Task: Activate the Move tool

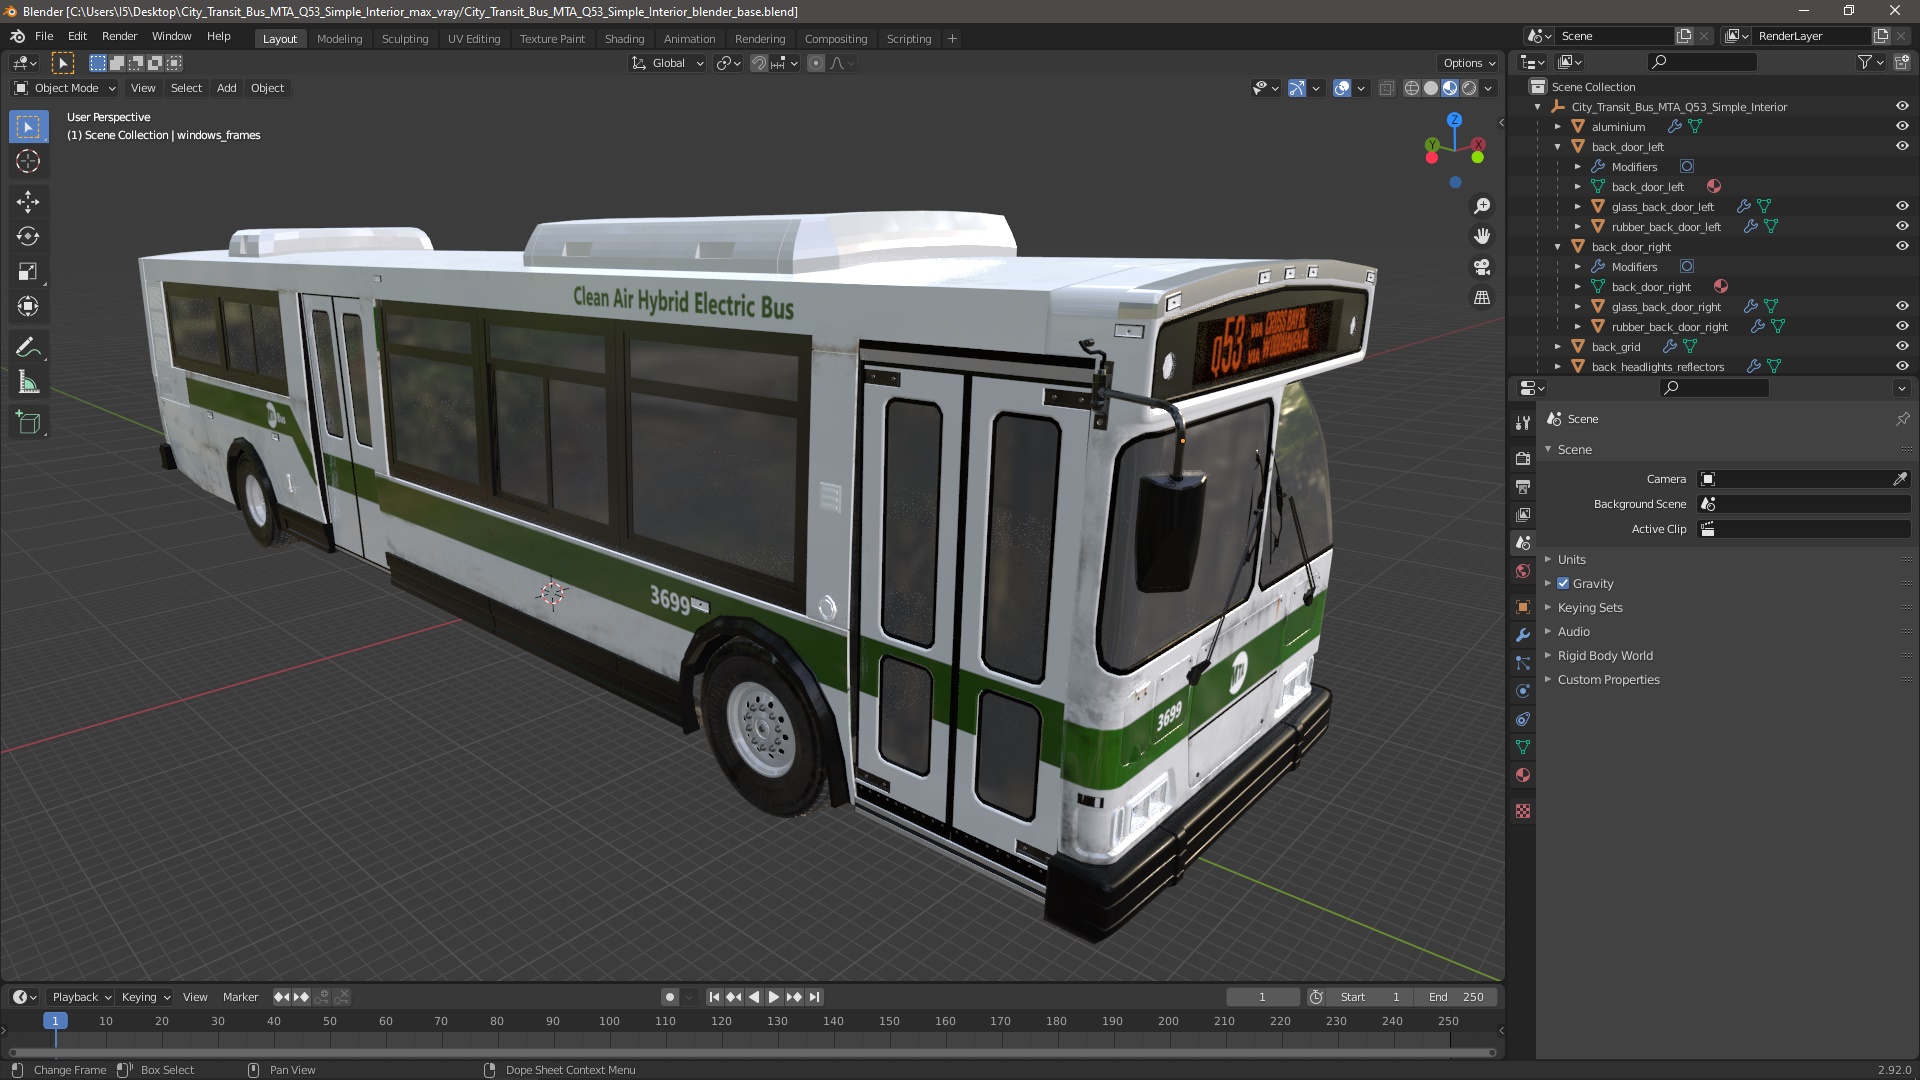Action: point(28,202)
